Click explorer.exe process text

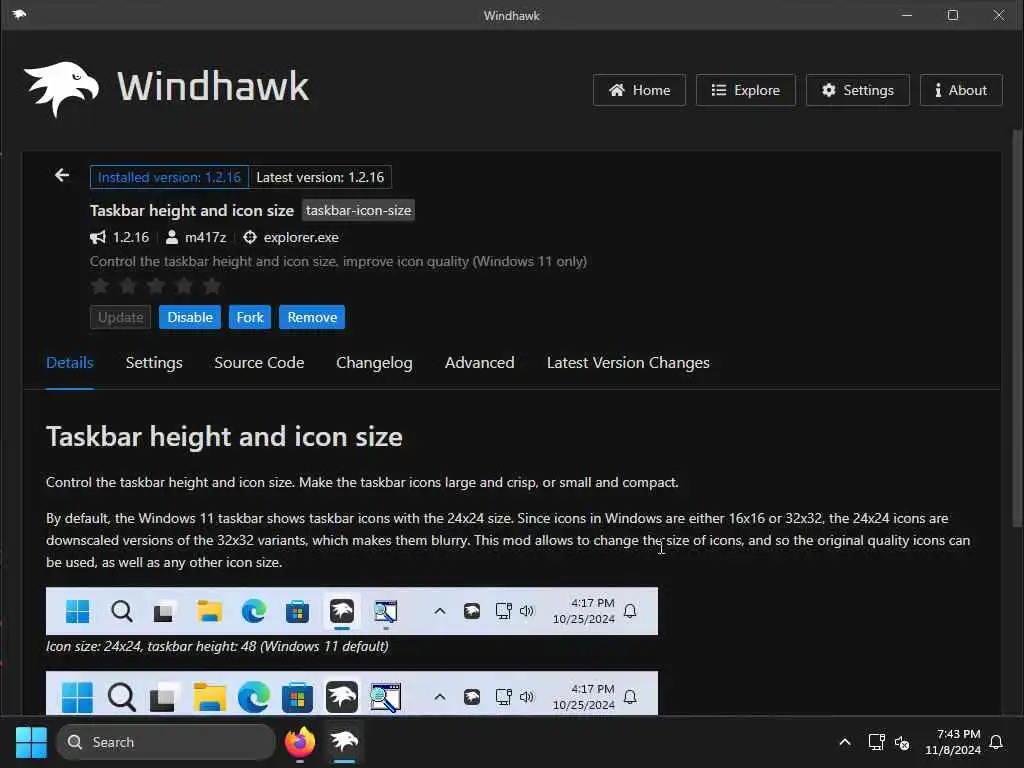click(301, 237)
